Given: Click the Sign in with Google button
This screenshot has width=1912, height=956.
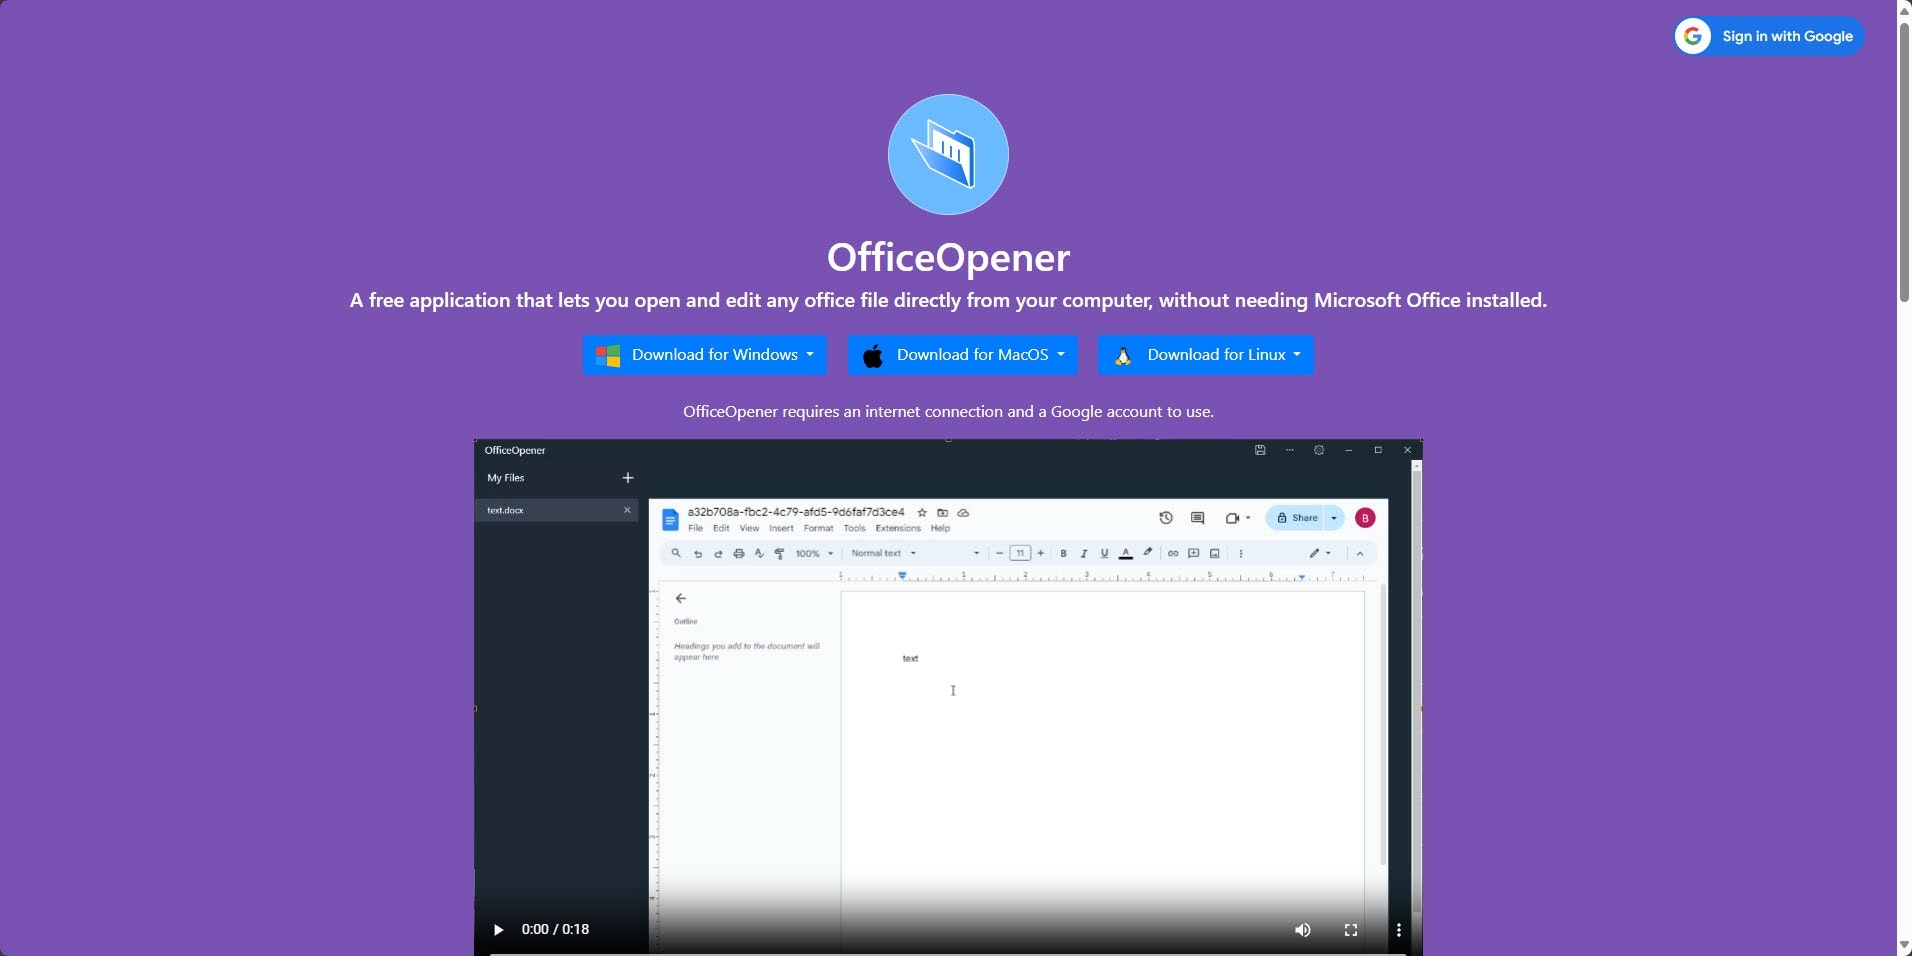Looking at the screenshot, I should click(x=1769, y=36).
